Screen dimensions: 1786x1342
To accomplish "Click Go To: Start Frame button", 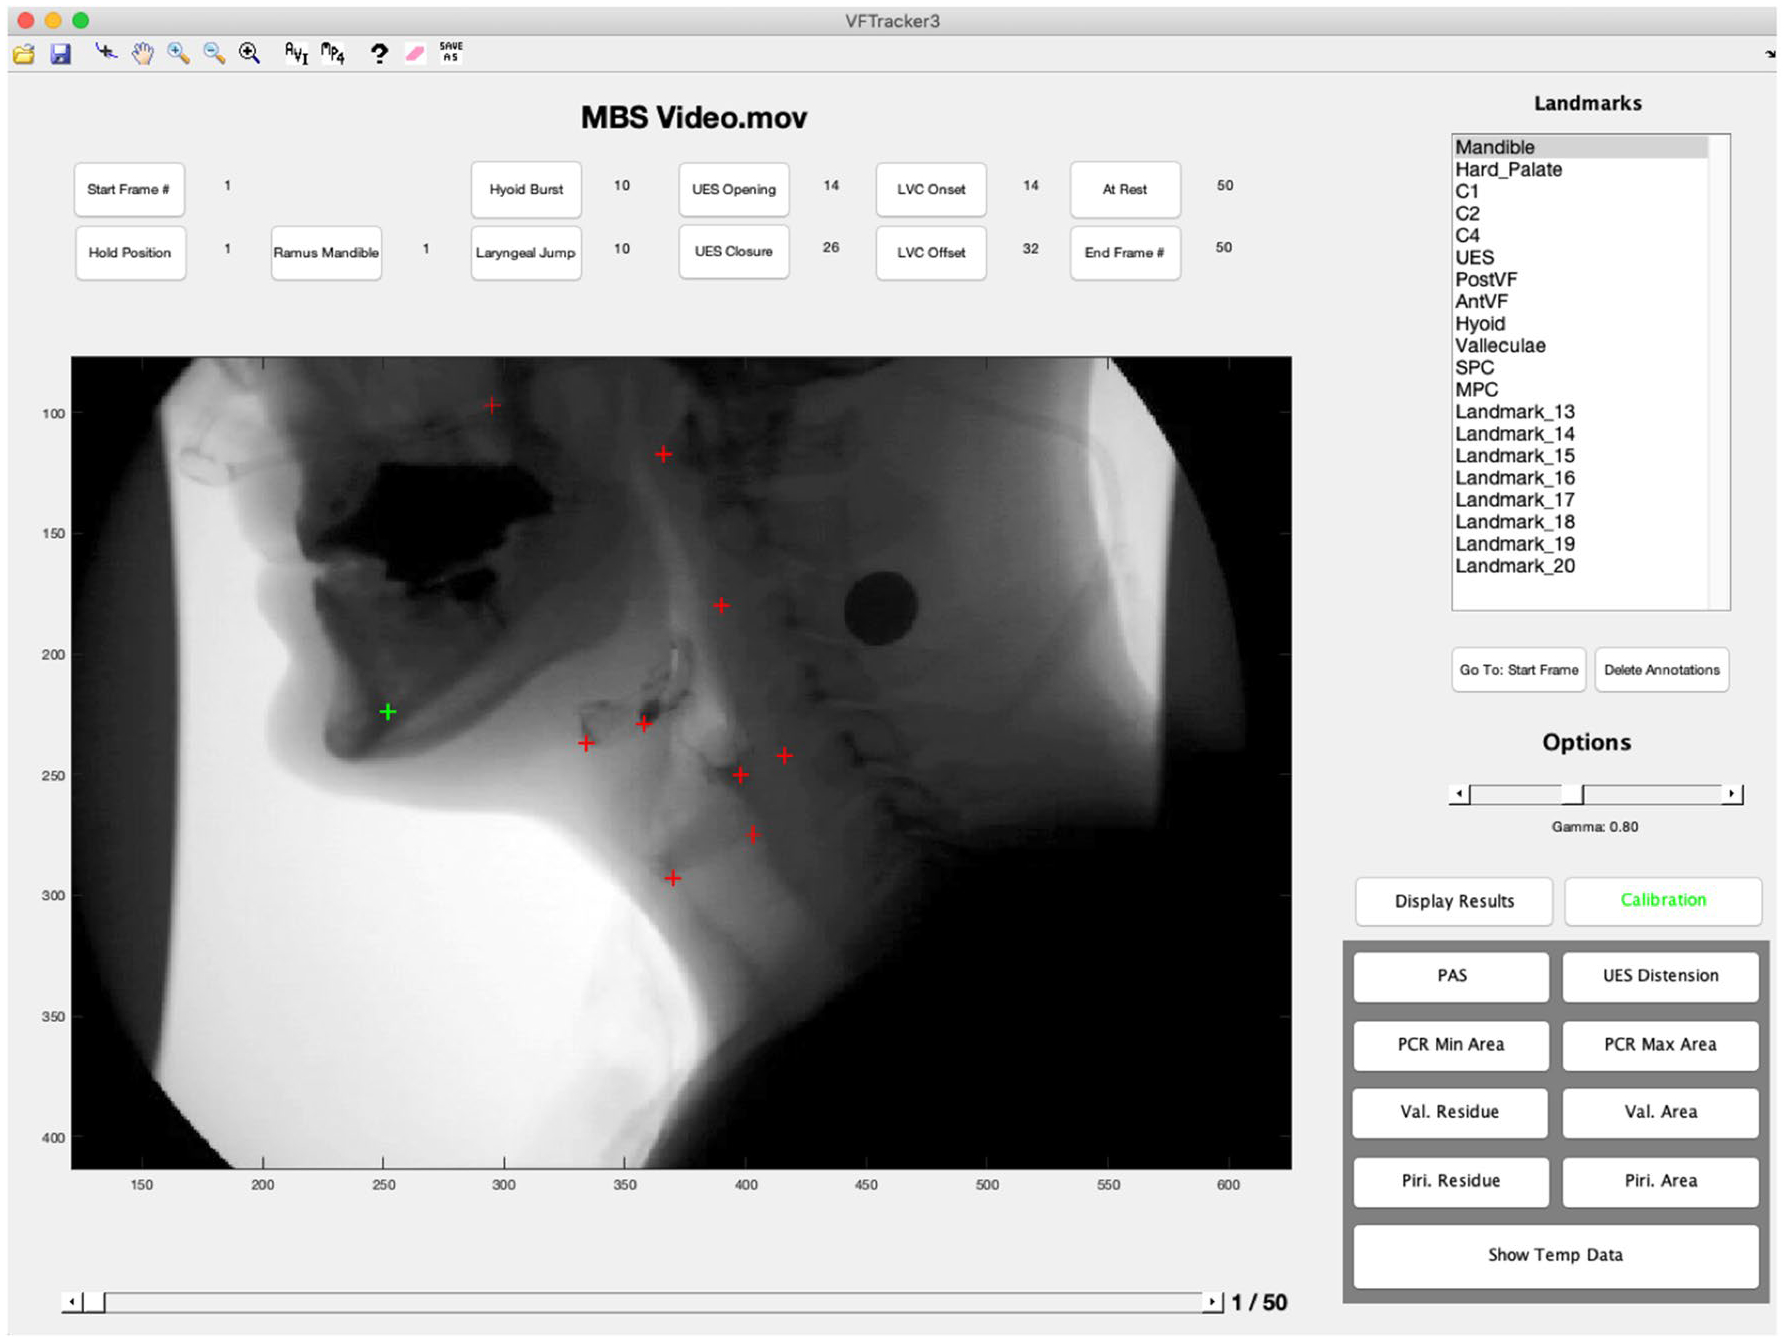I will click(x=1519, y=670).
